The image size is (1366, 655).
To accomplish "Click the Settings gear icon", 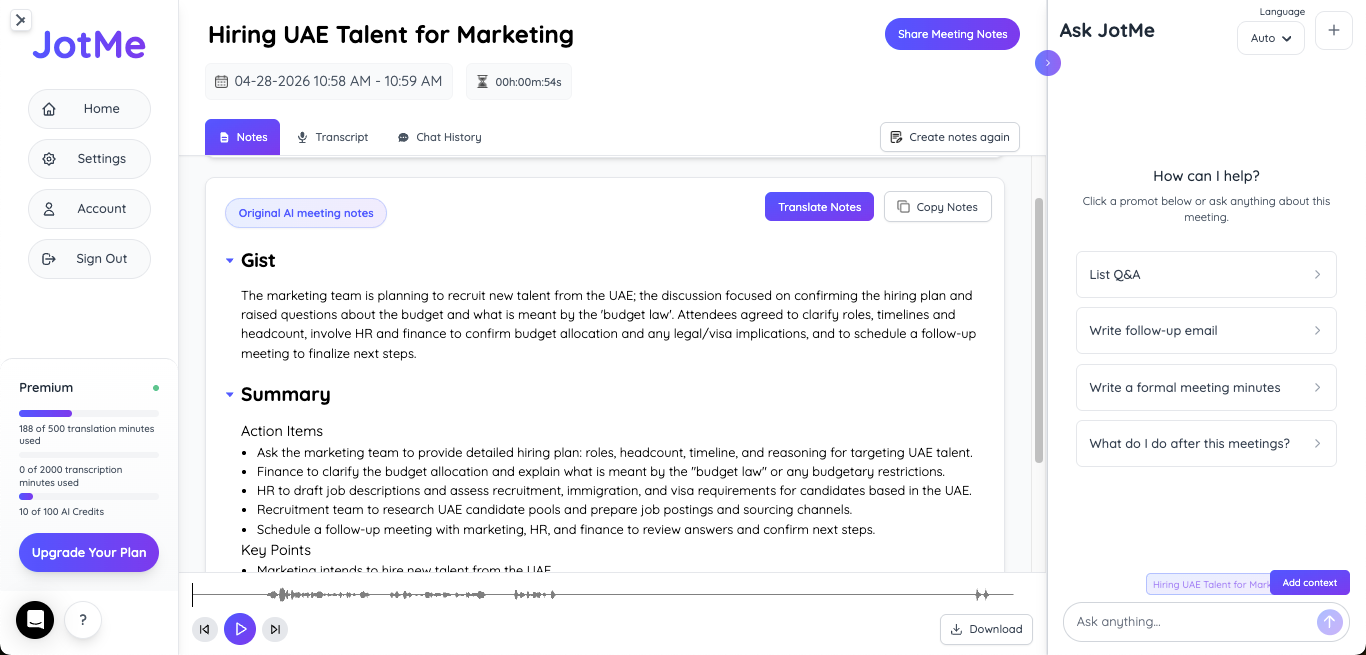I will (49, 159).
